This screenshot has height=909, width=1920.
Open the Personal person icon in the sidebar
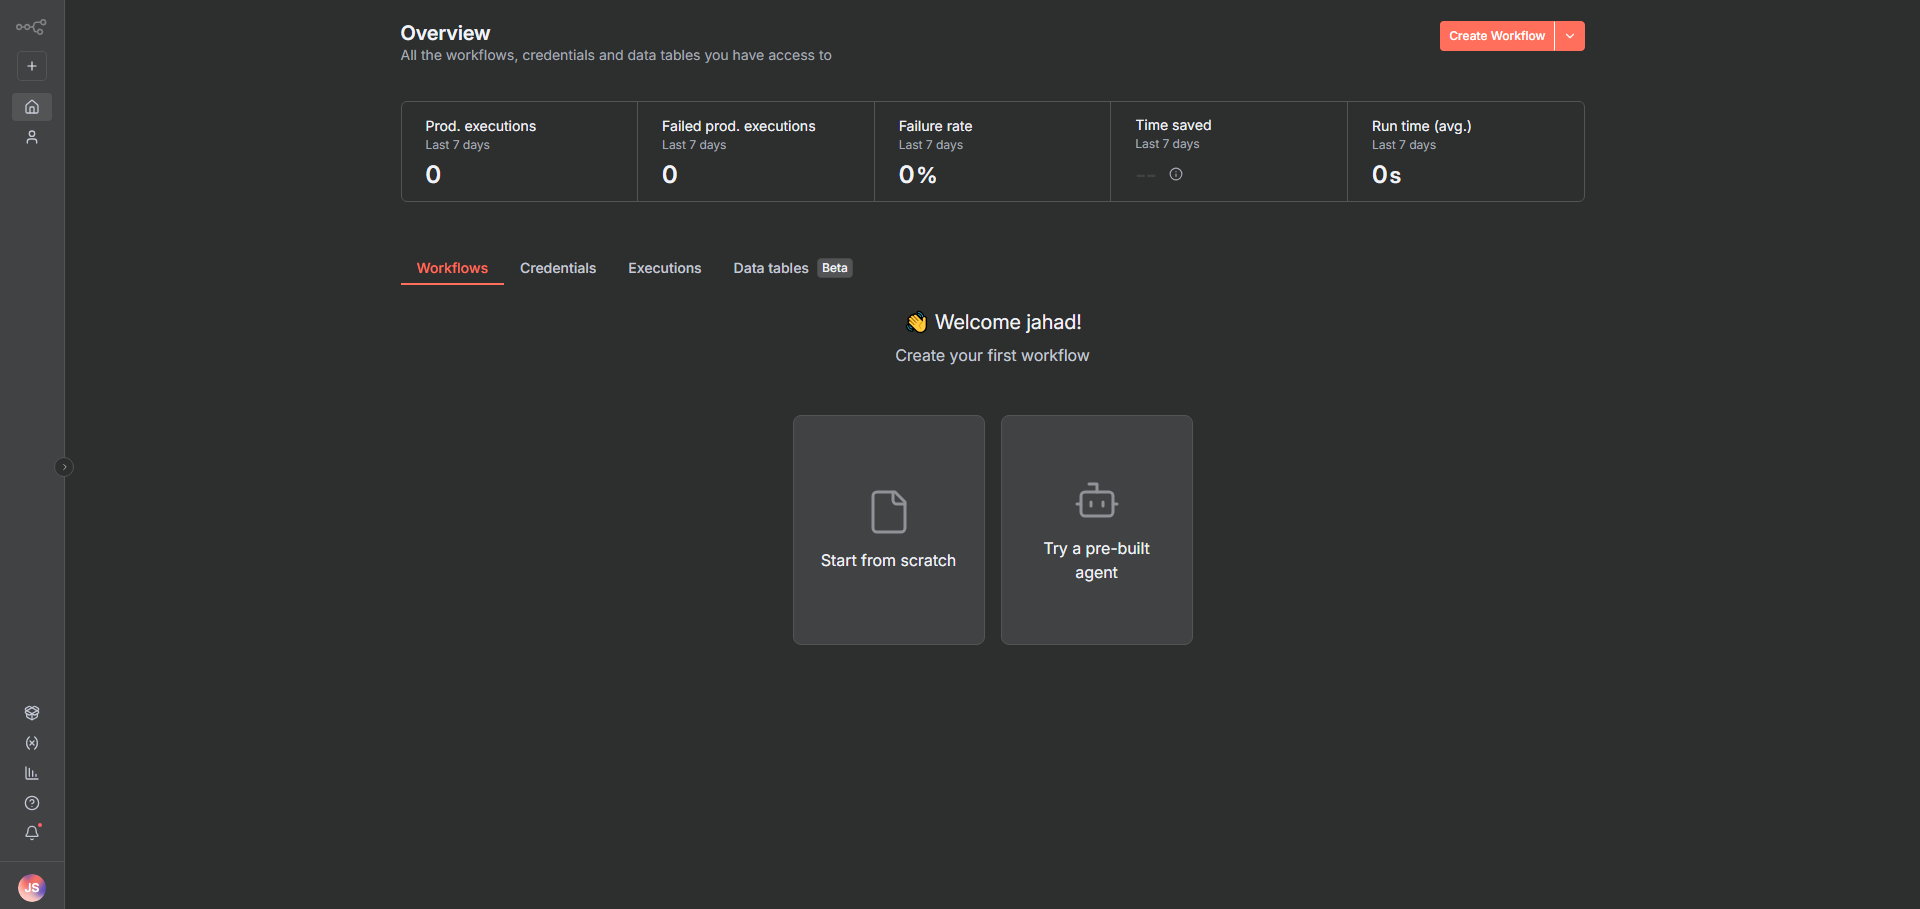32,137
